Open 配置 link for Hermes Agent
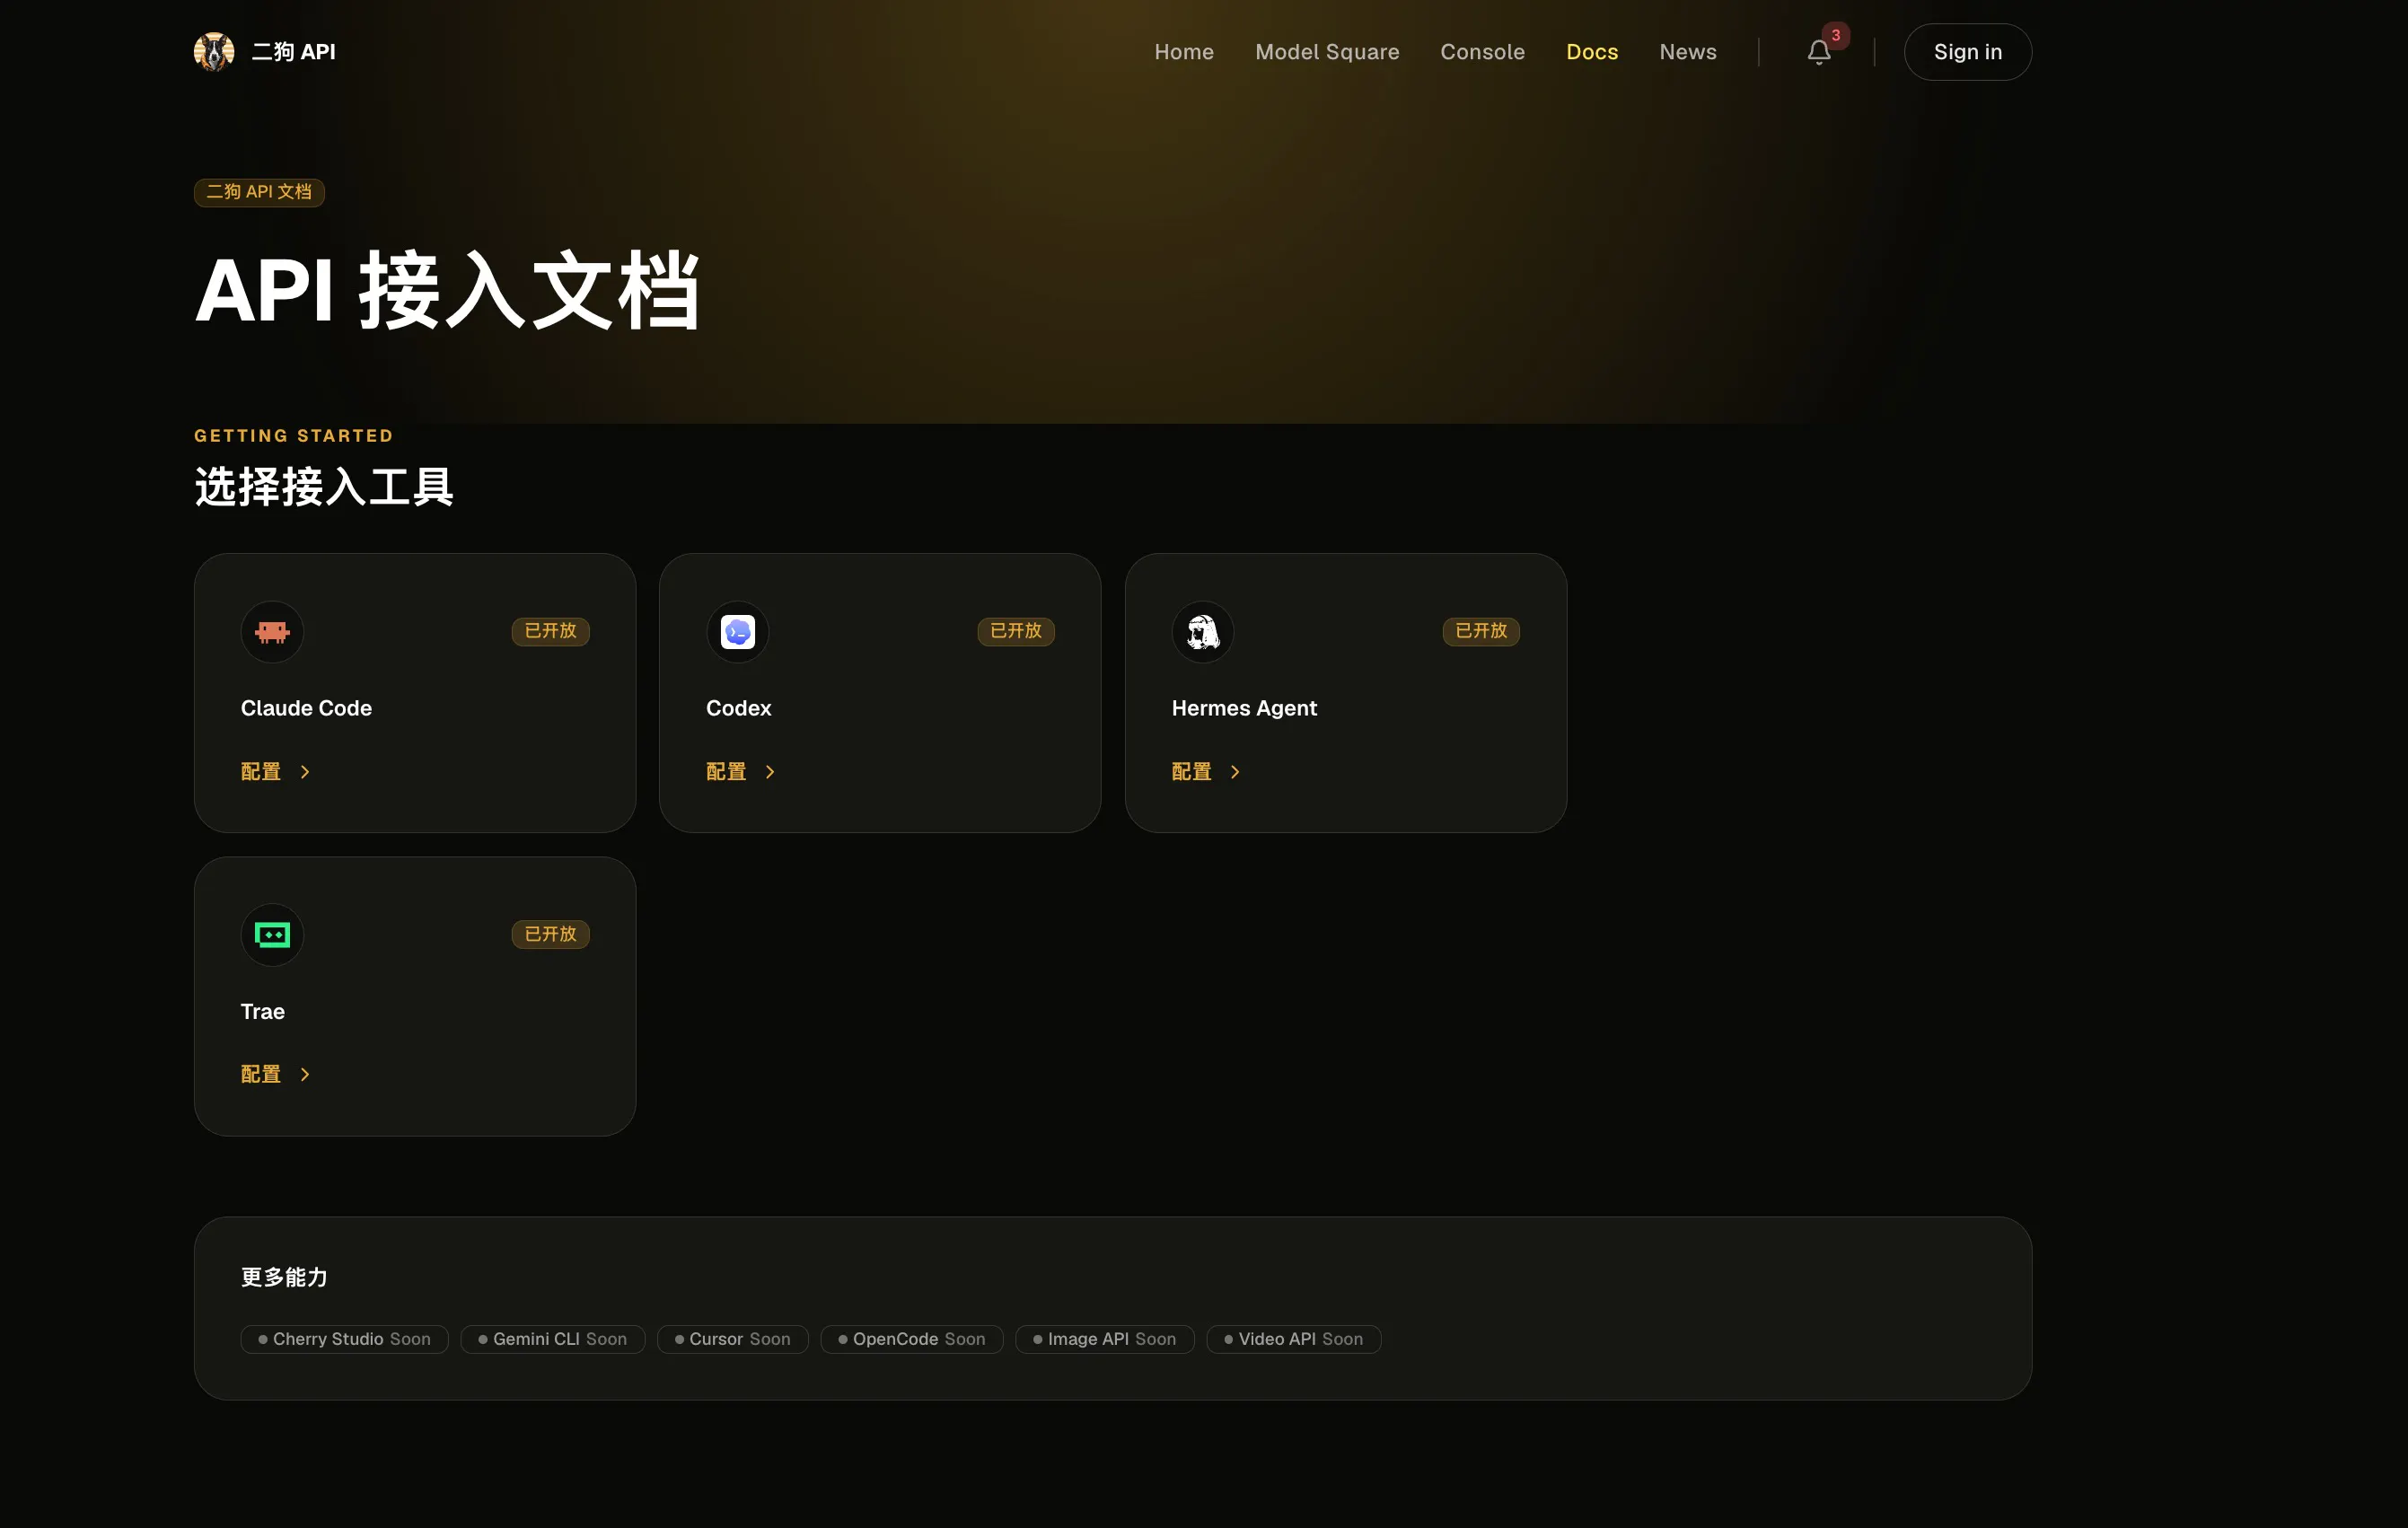The width and height of the screenshot is (2408, 1528). [x=1206, y=772]
